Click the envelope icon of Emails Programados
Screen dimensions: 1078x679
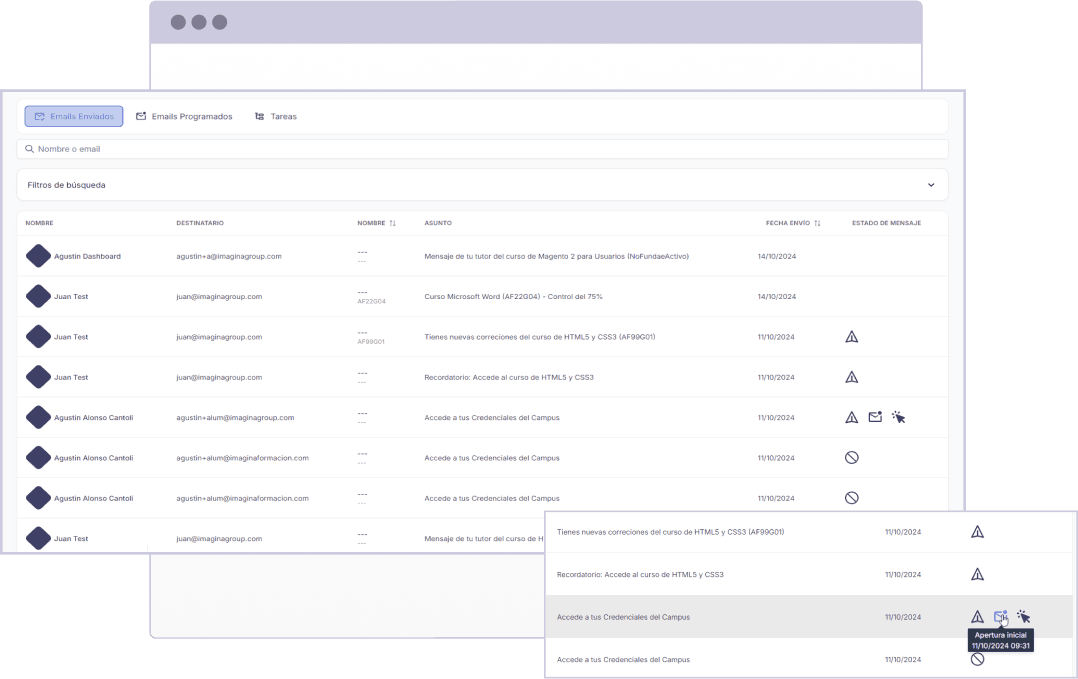click(141, 116)
